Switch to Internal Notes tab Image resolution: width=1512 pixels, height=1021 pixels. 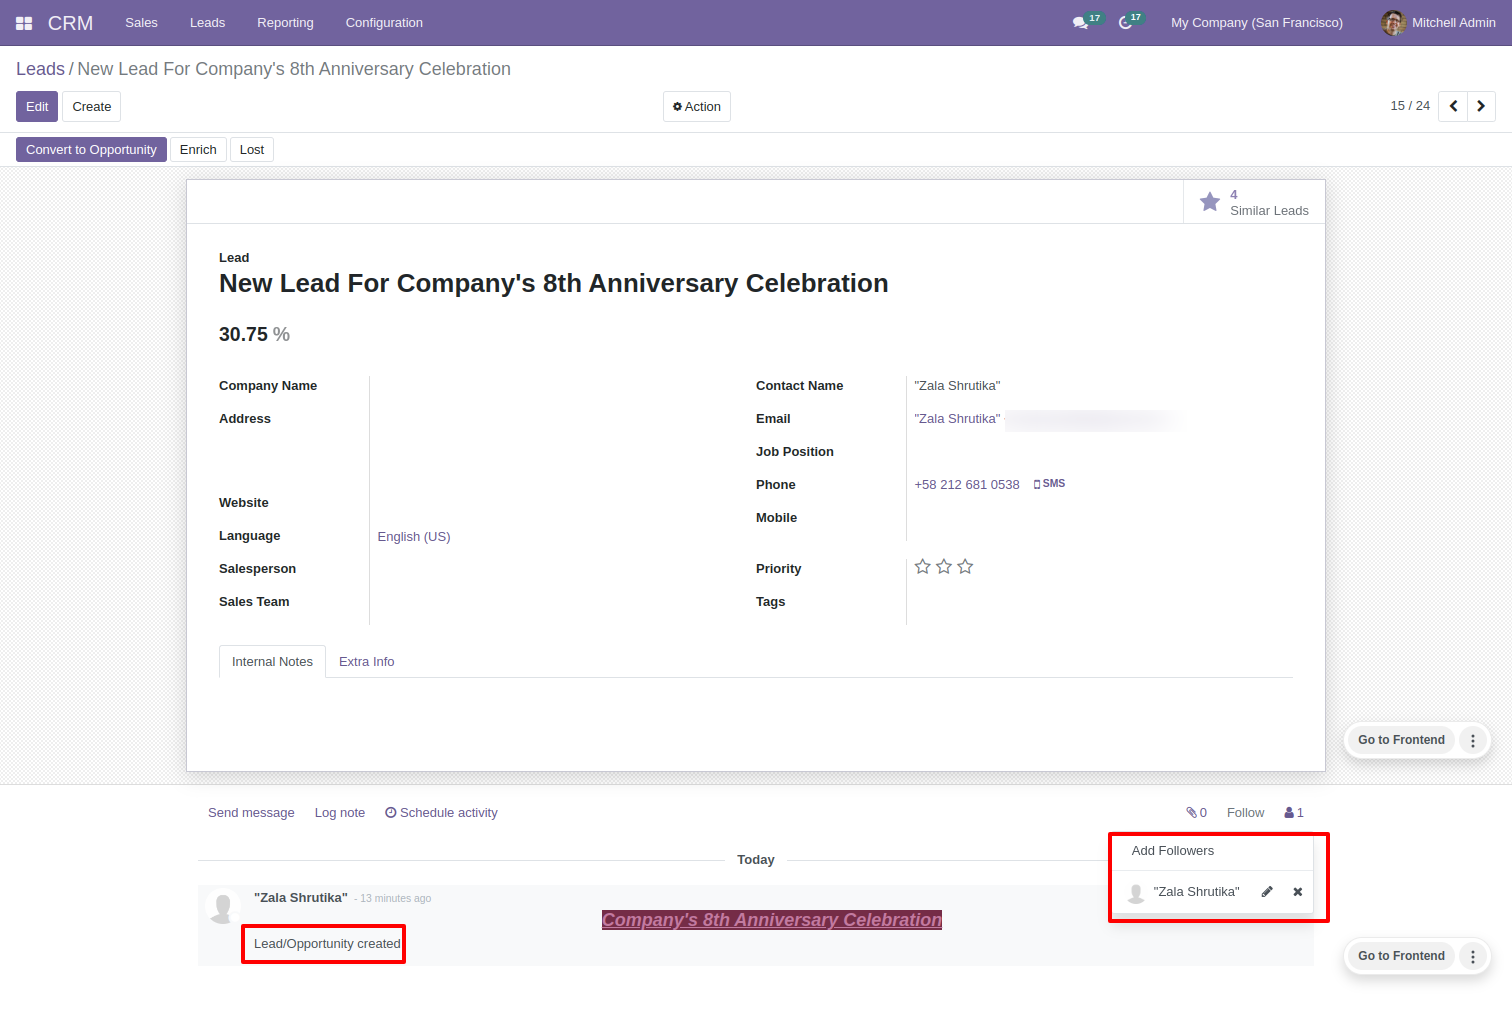[x=272, y=662]
